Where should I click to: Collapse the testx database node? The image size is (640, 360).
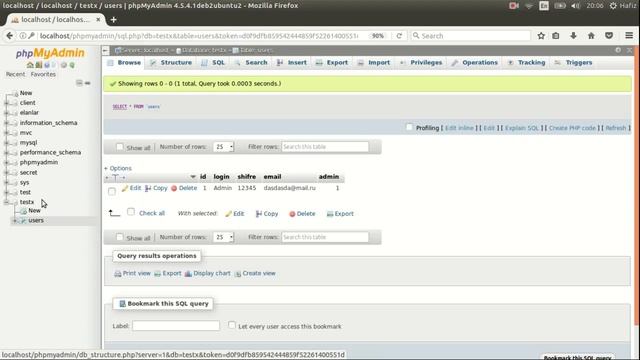tap(7, 202)
